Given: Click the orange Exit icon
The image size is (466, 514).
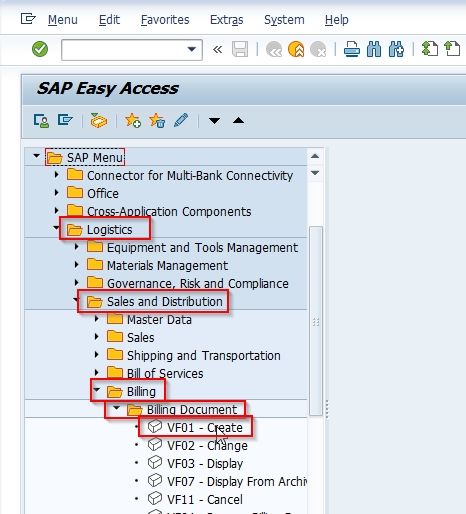Looking at the screenshot, I should 296,49.
